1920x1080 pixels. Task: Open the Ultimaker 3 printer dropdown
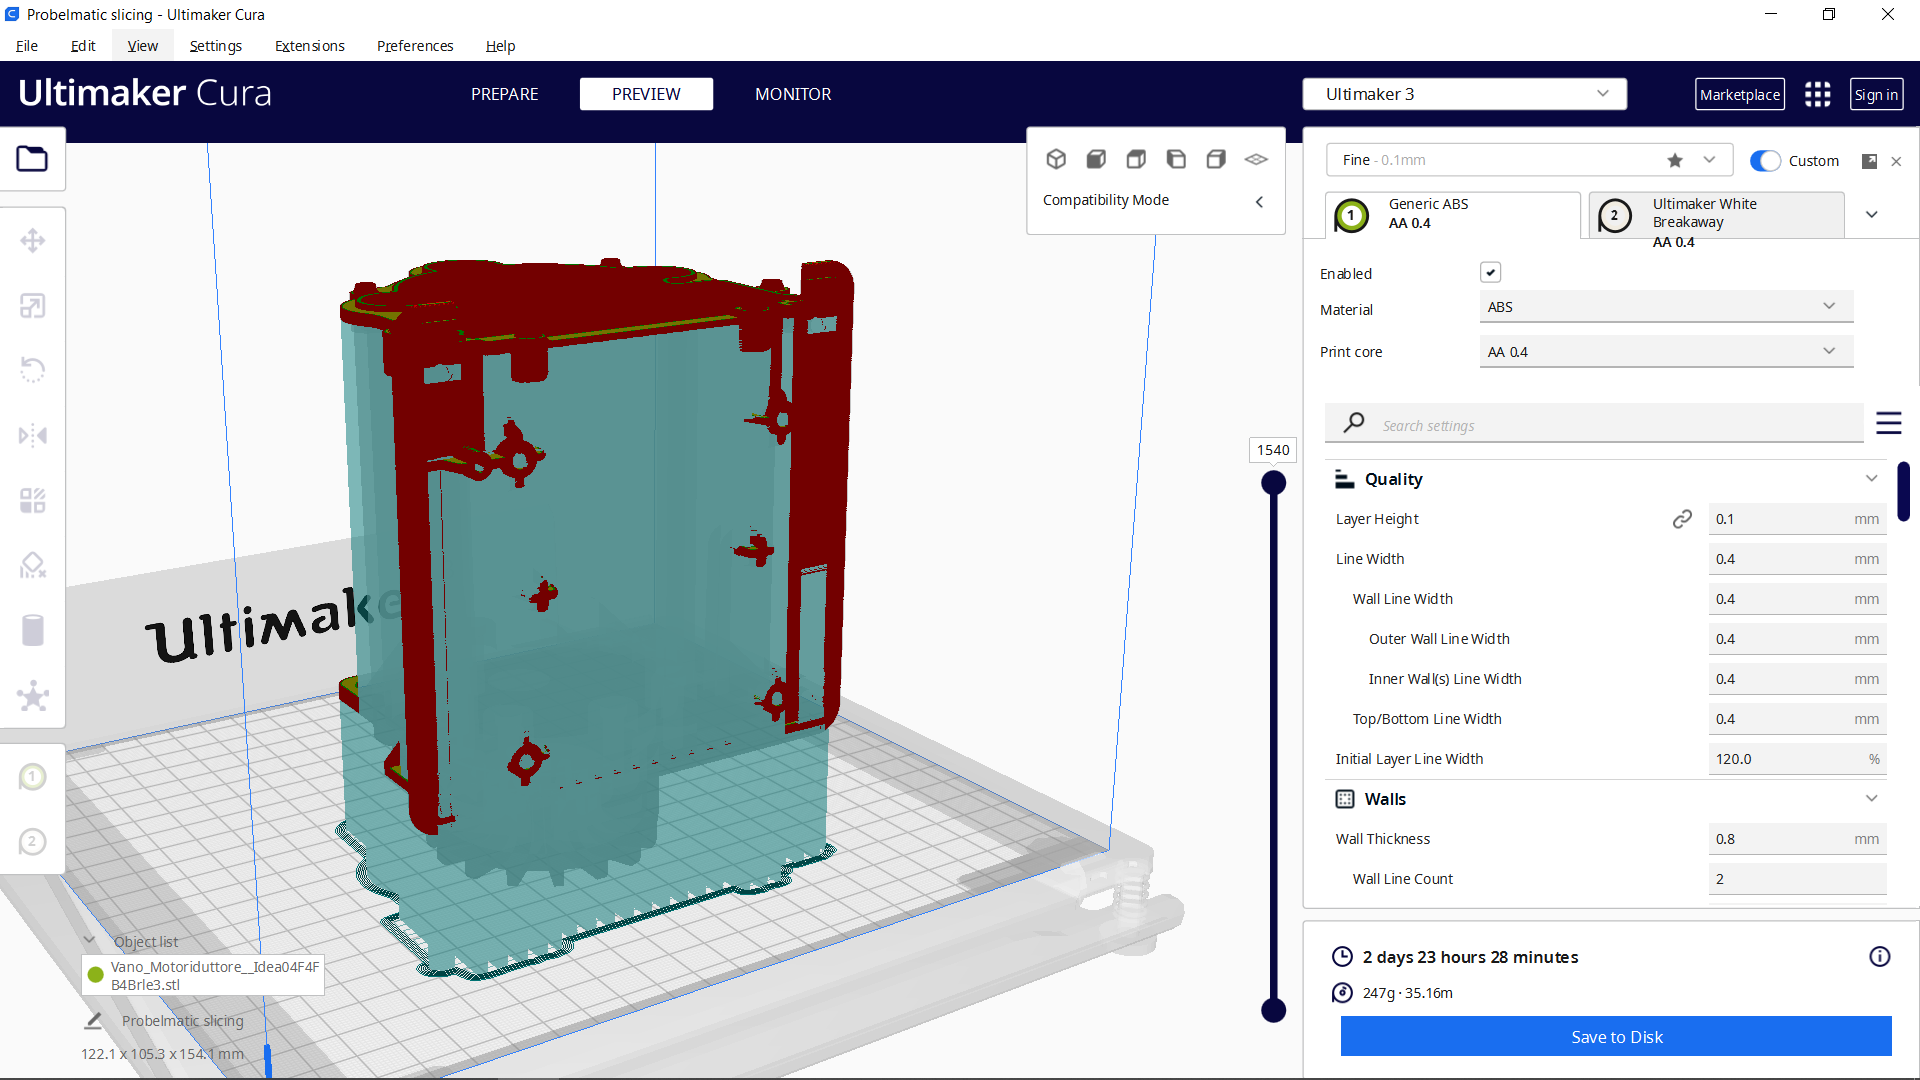pos(1463,93)
